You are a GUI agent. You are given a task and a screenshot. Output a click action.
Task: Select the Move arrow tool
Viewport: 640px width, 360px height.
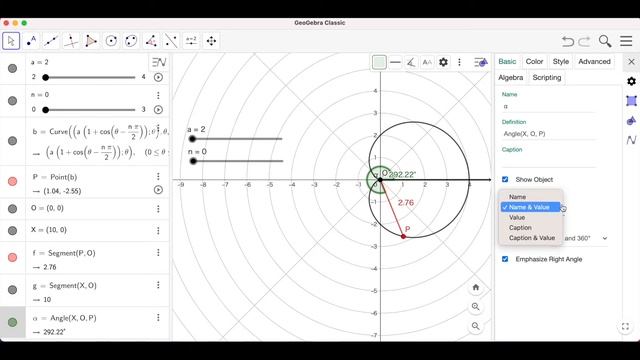click(11, 41)
